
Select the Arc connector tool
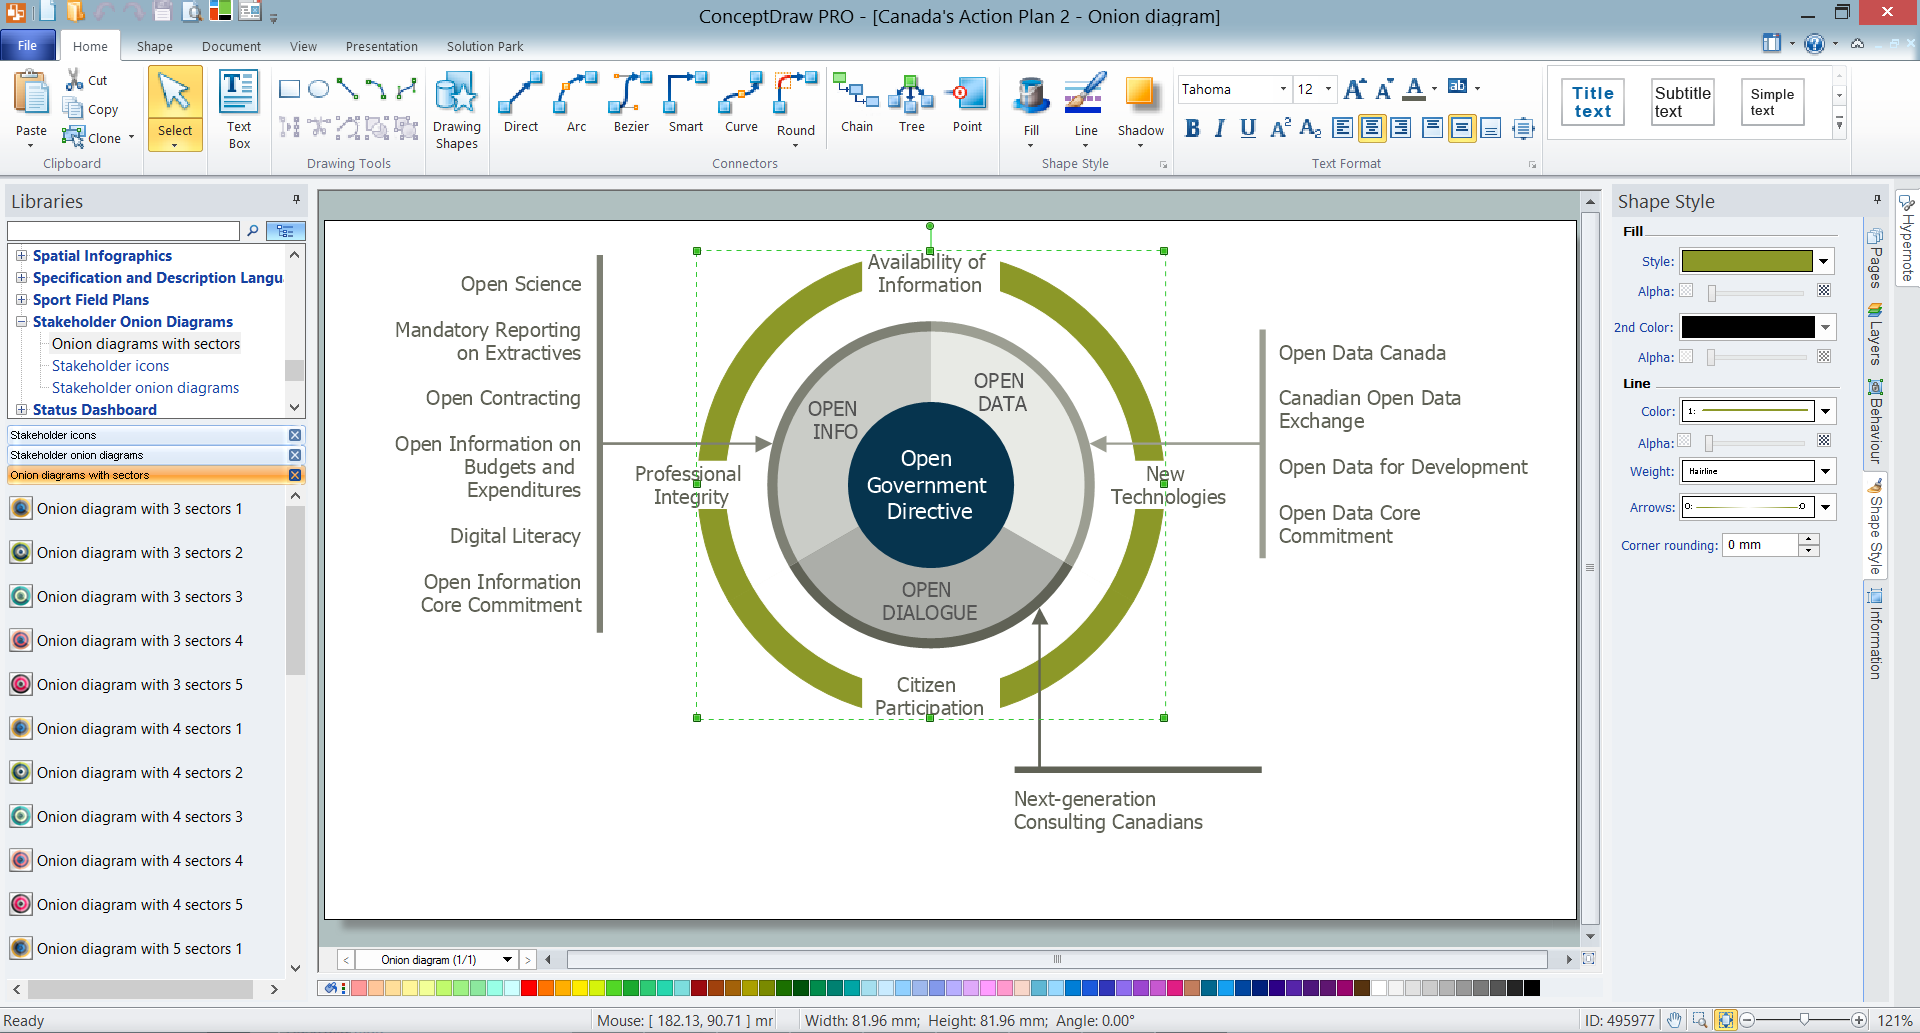coord(576,102)
